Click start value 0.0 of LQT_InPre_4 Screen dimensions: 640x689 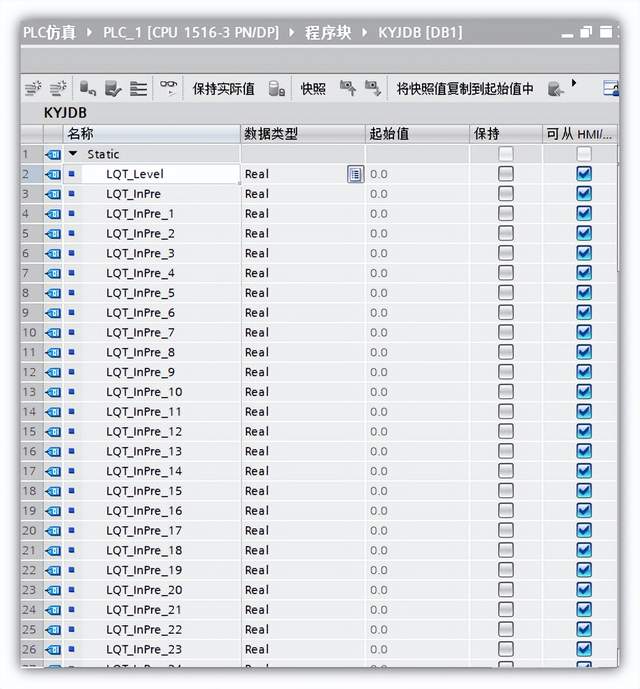tap(417, 273)
